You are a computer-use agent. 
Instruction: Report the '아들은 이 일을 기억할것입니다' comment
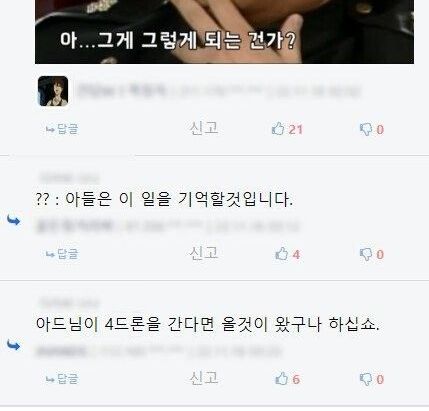pos(204,253)
